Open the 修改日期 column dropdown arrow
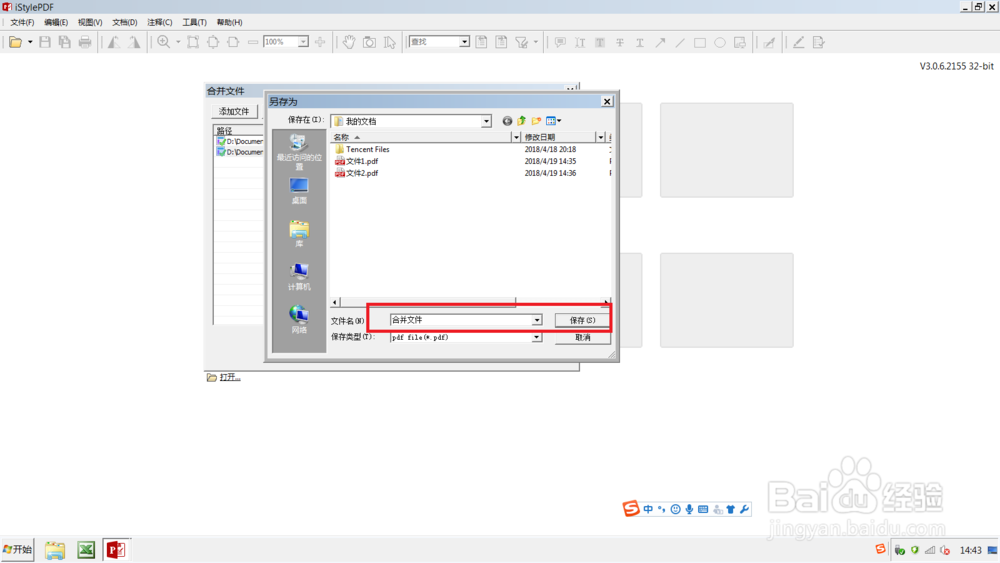 click(x=600, y=137)
